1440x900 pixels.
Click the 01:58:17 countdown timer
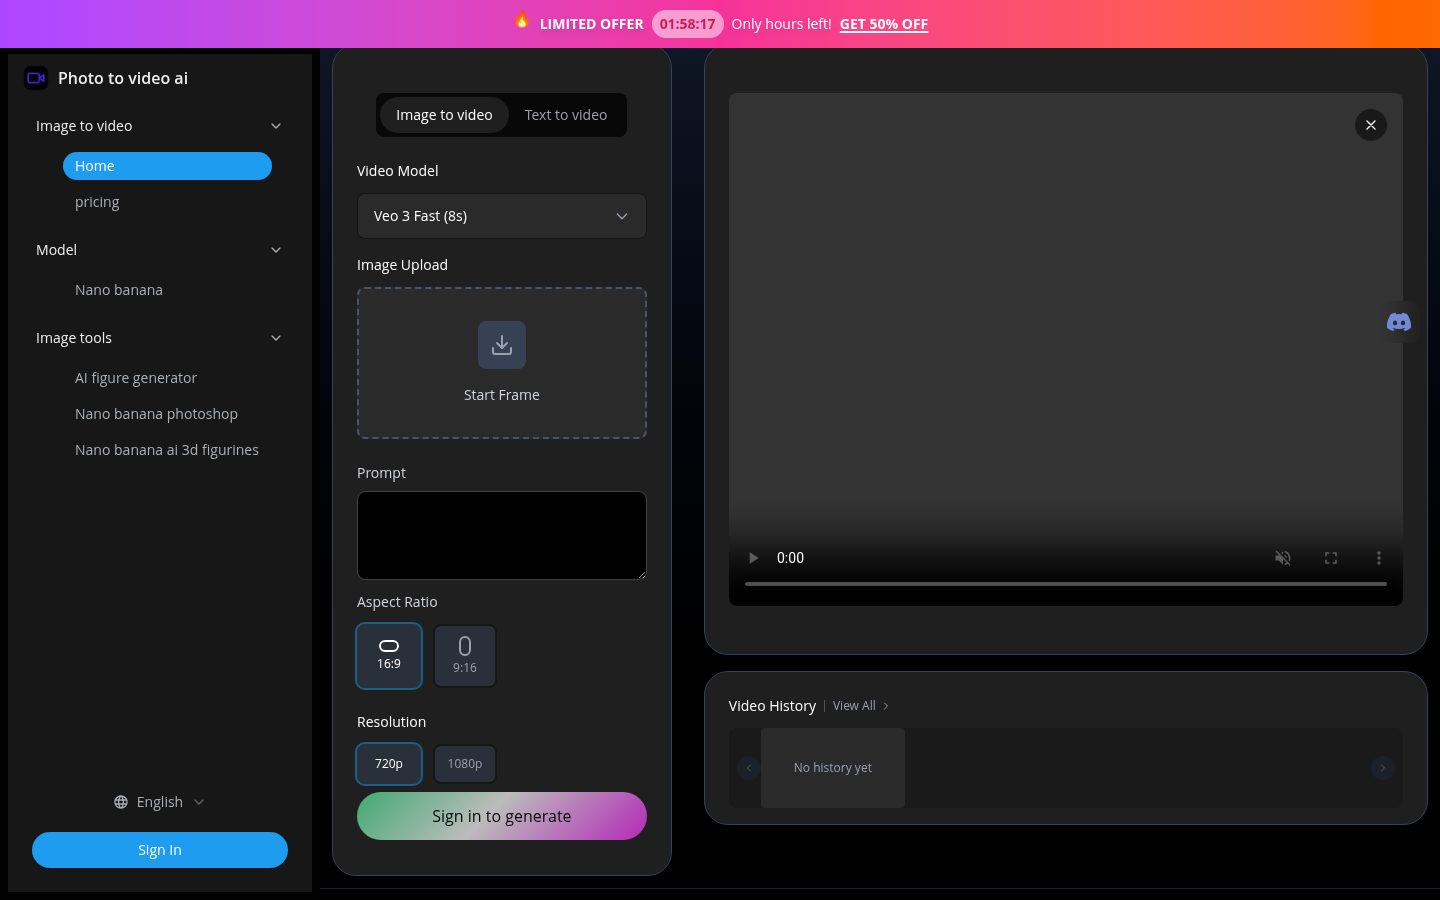[688, 24]
